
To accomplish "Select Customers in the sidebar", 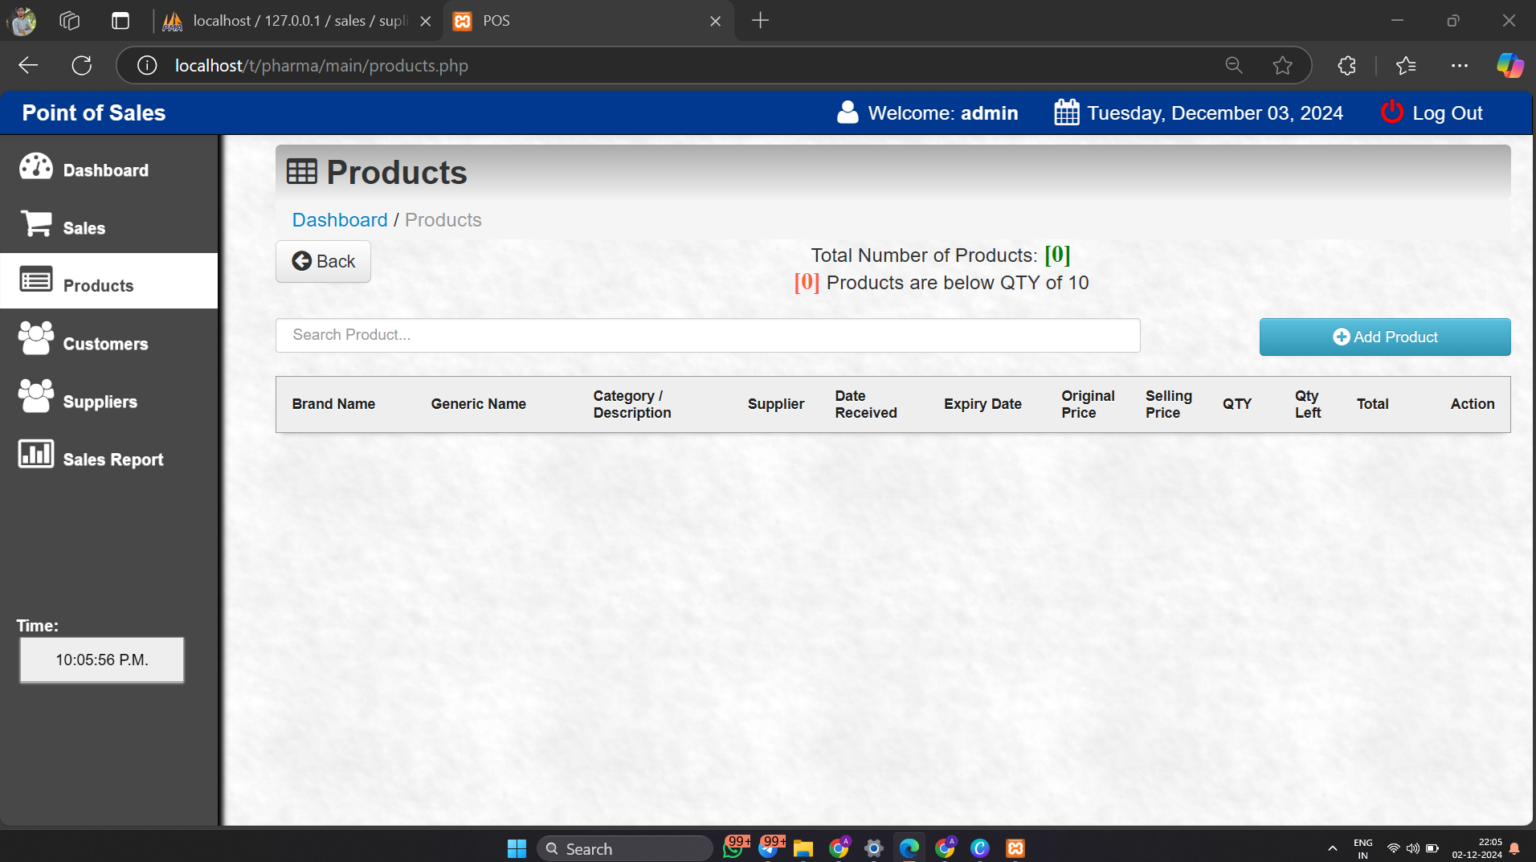I will [x=105, y=344].
